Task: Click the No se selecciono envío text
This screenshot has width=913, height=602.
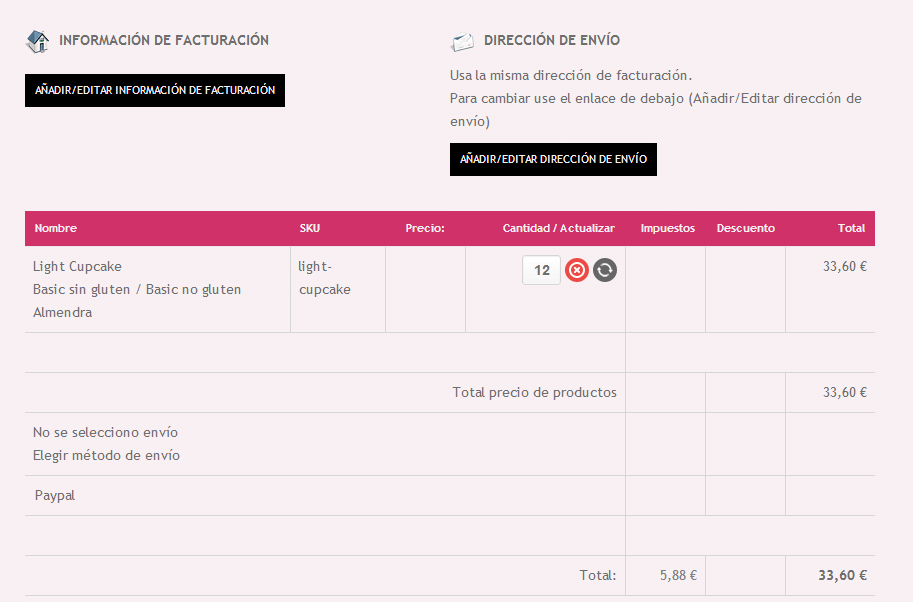Action: click(x=105, y=433)
